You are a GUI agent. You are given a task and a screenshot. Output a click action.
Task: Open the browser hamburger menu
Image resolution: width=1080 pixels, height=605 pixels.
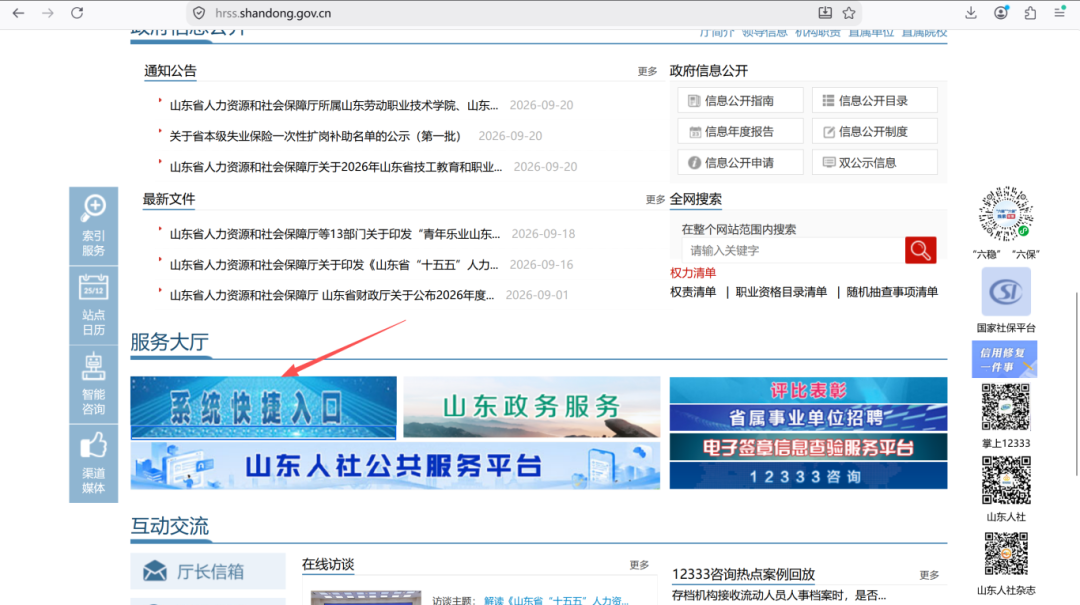click(x=1059, y=13)
